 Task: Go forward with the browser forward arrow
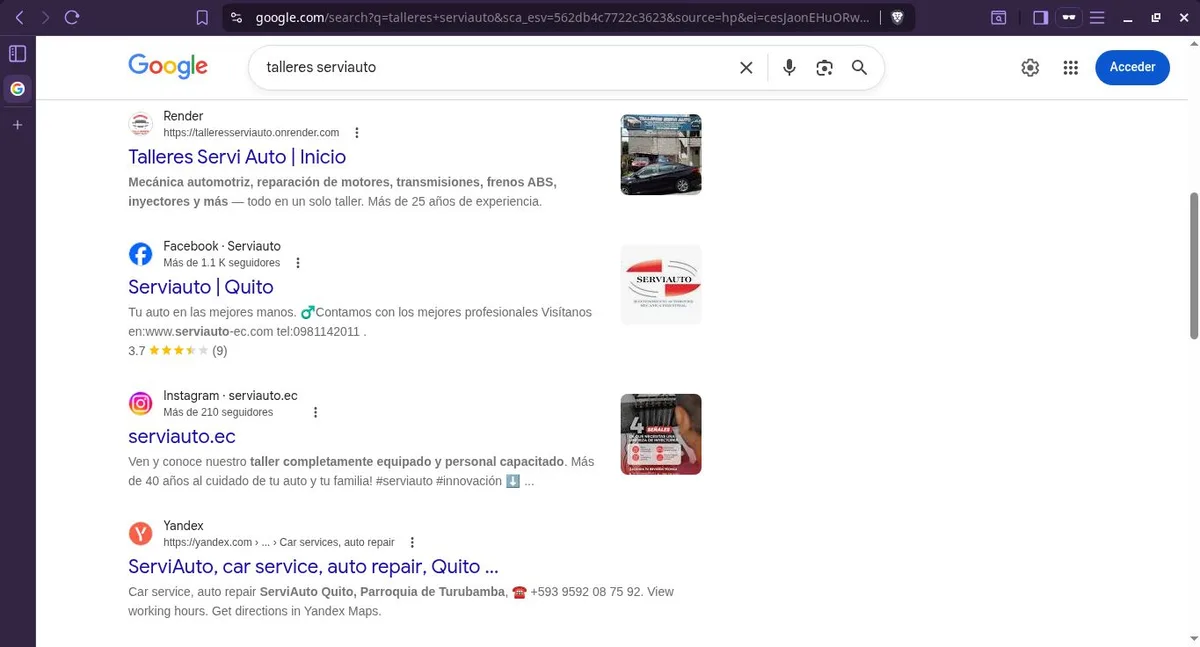[x=45, y=17]
